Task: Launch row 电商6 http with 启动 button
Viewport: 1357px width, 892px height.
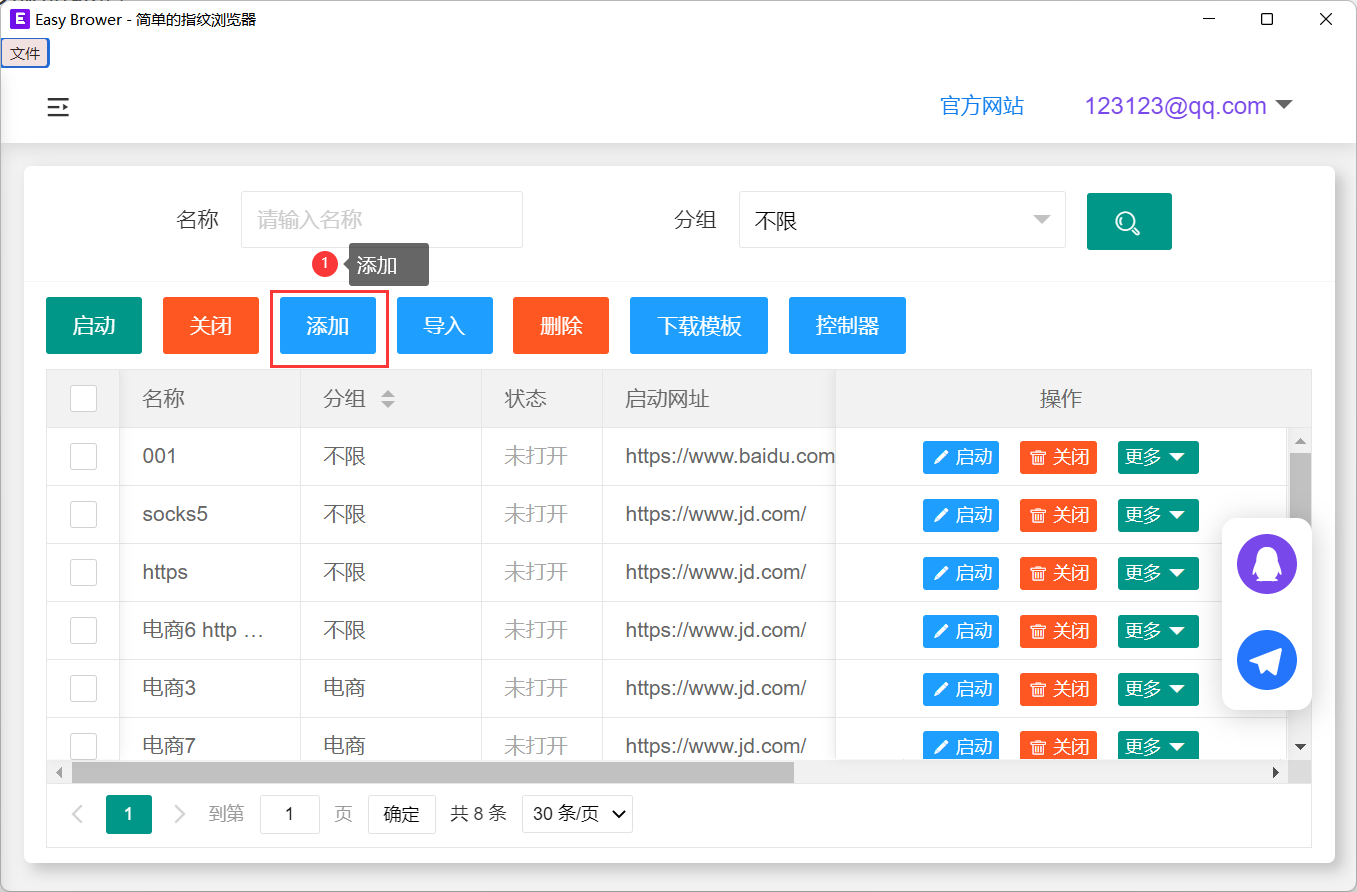Action: click(x=961, y=631)
